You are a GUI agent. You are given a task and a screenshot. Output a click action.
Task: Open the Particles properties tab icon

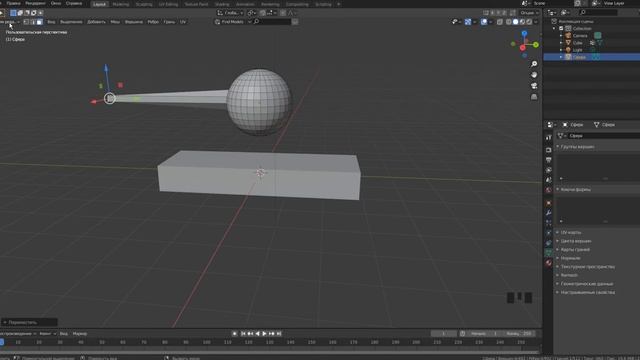(549, 223)
